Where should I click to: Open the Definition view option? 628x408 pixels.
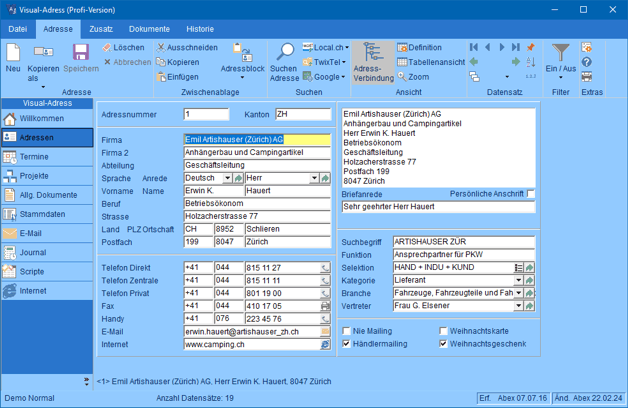[x=419, y=48]
